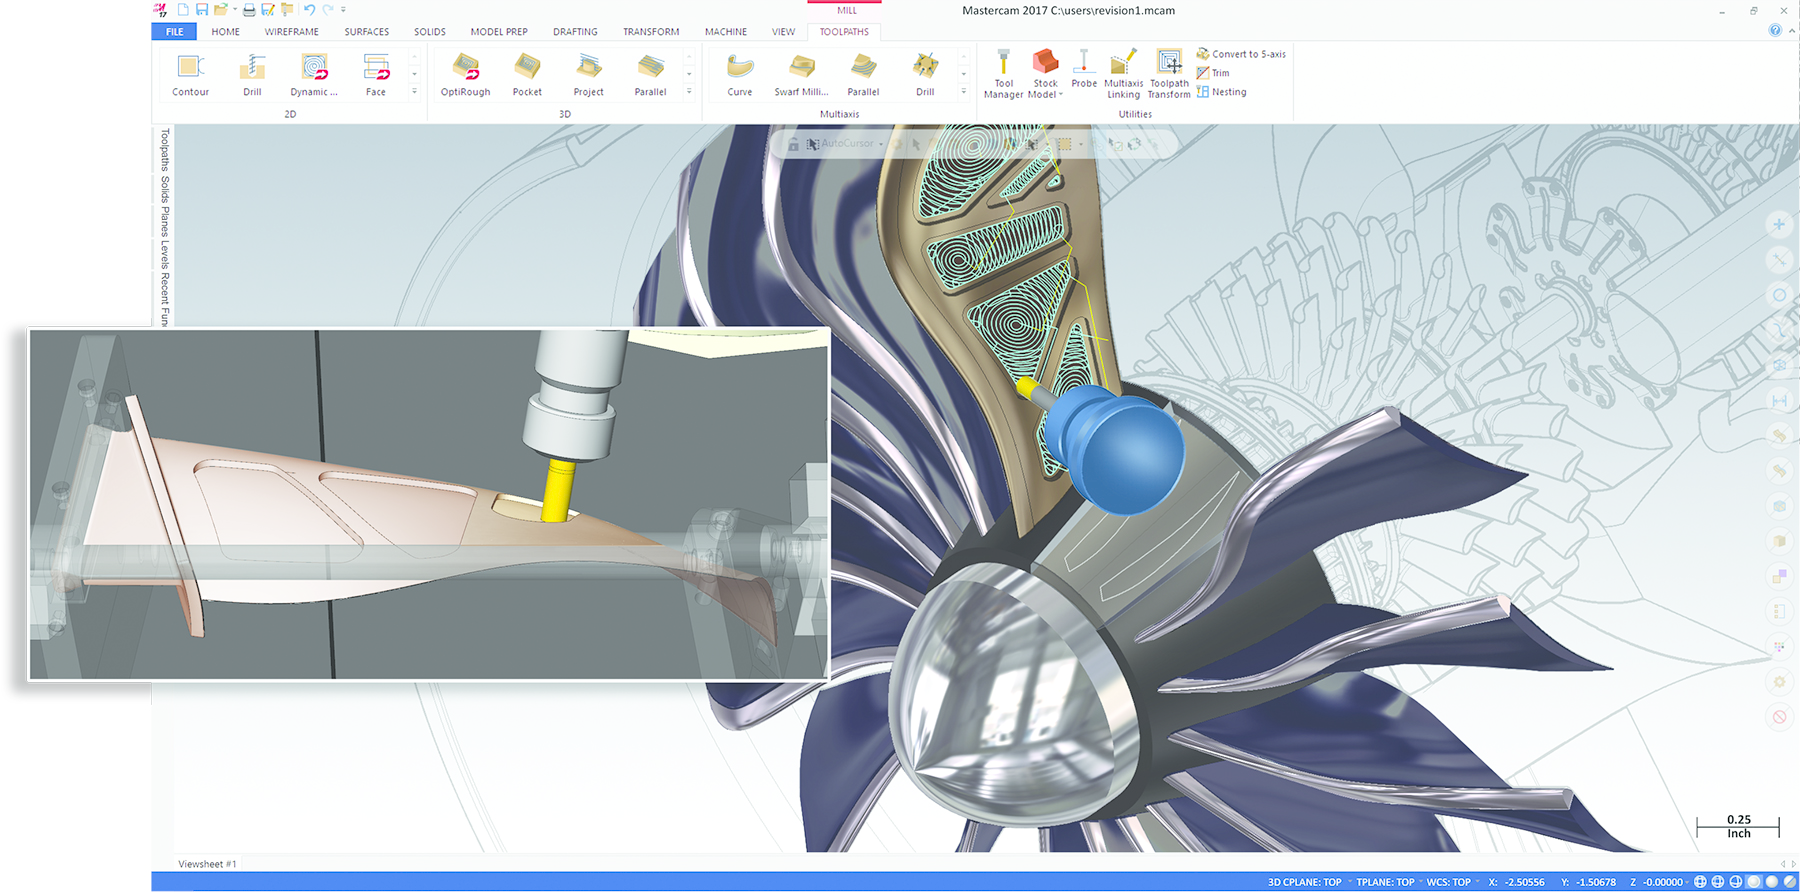This screenshot has width=1800, height=892.
Task: Select the Viewsheet #1 tab
Action: 207,864
